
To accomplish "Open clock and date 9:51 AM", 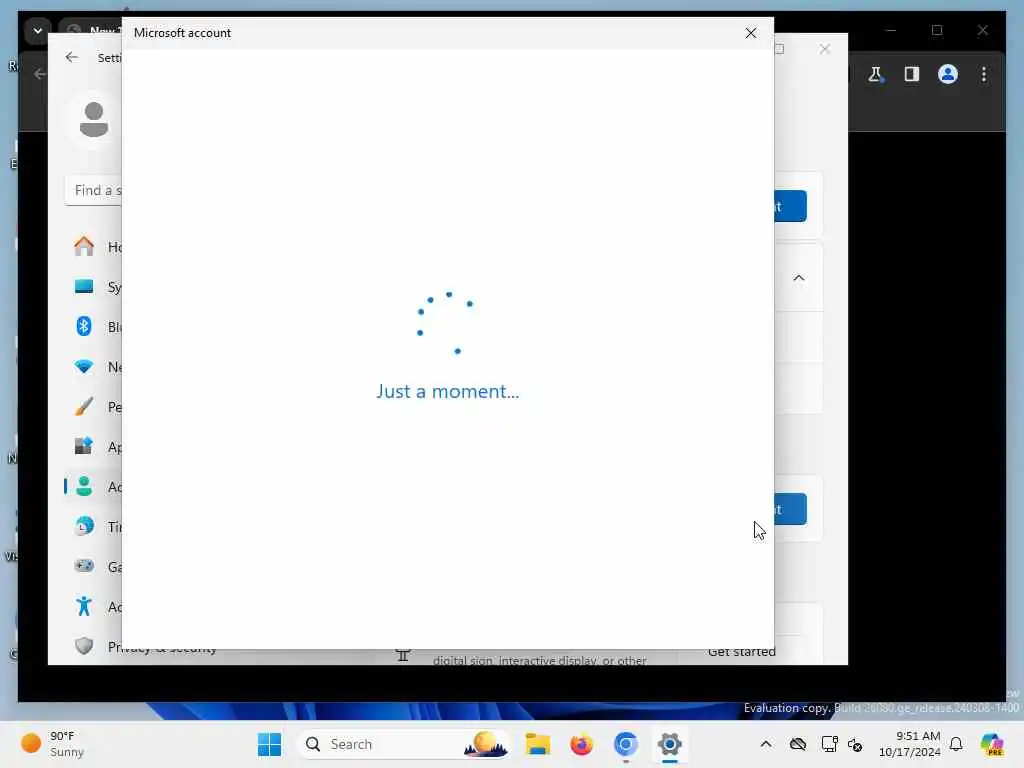I will [x=910, y=744].
